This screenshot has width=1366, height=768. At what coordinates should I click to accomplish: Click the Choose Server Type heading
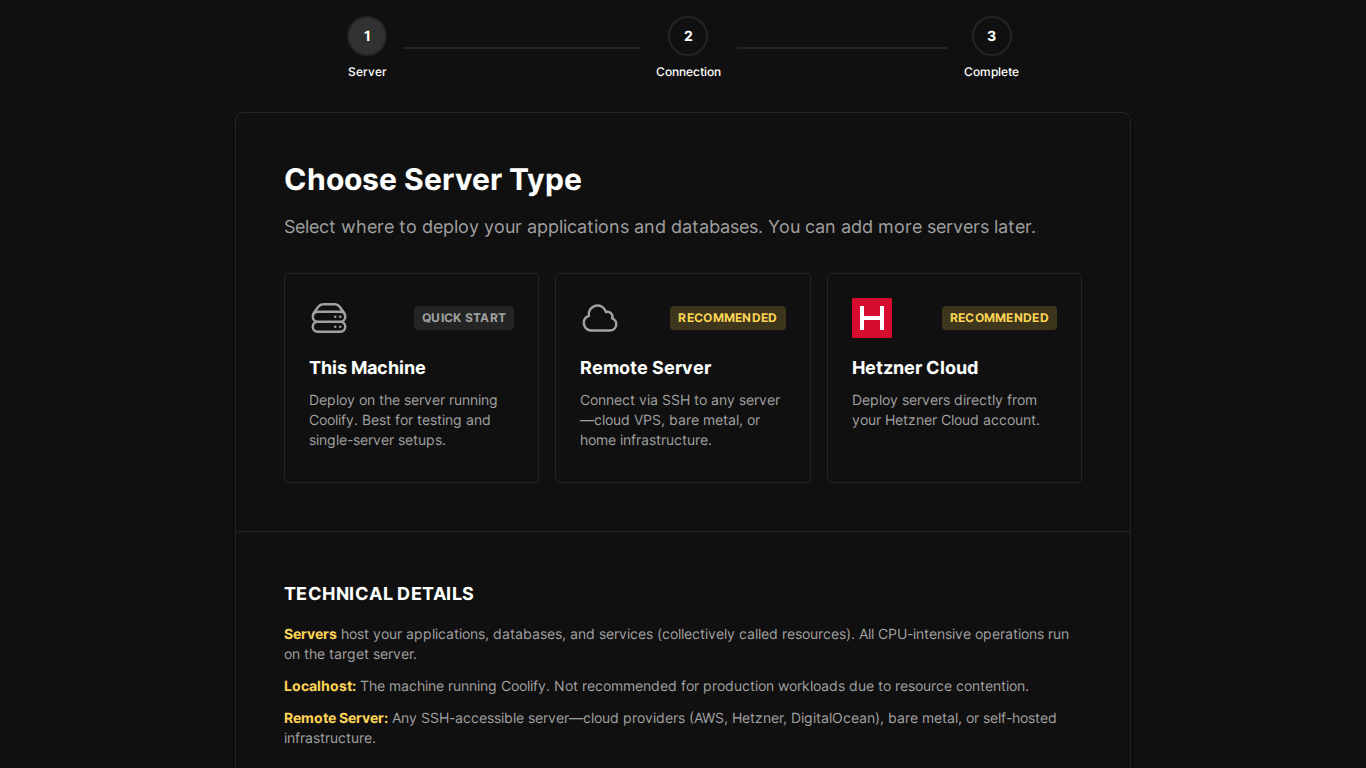click(x=433, y=180)
